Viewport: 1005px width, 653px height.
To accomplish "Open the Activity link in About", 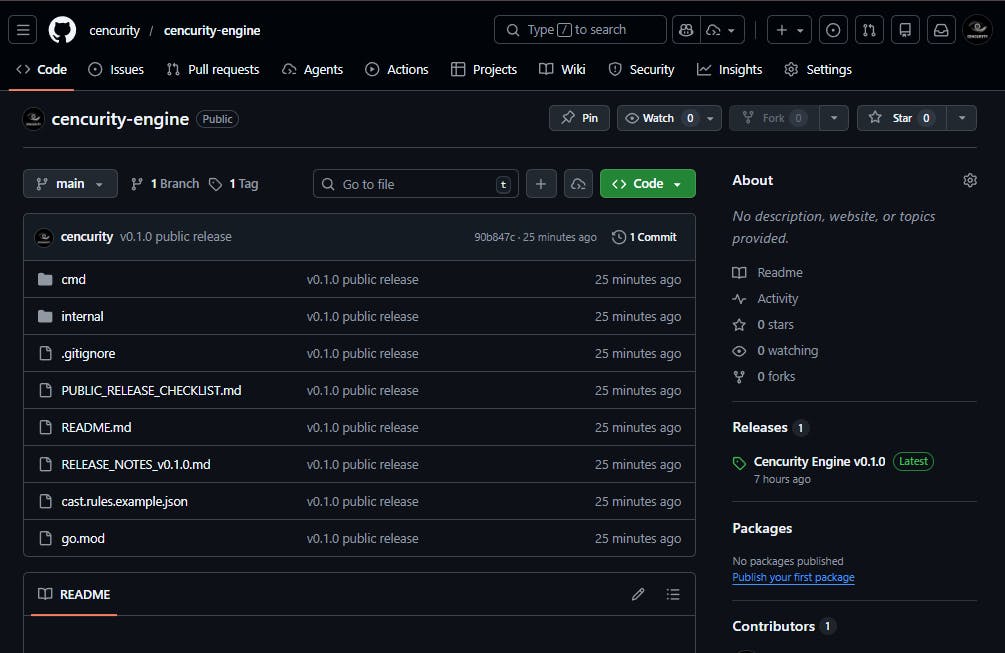I will click(765, 299).
